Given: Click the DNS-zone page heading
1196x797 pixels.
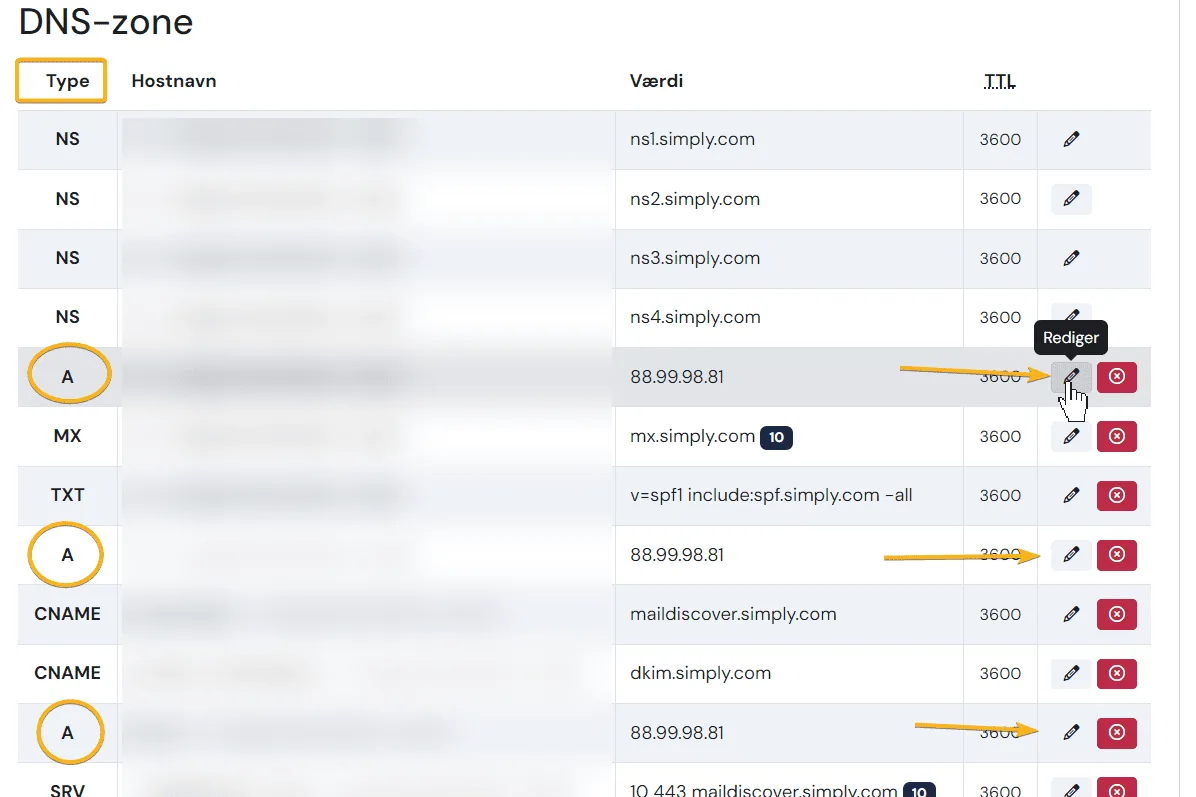Looking at the screenshot, I should click(106, 21).
